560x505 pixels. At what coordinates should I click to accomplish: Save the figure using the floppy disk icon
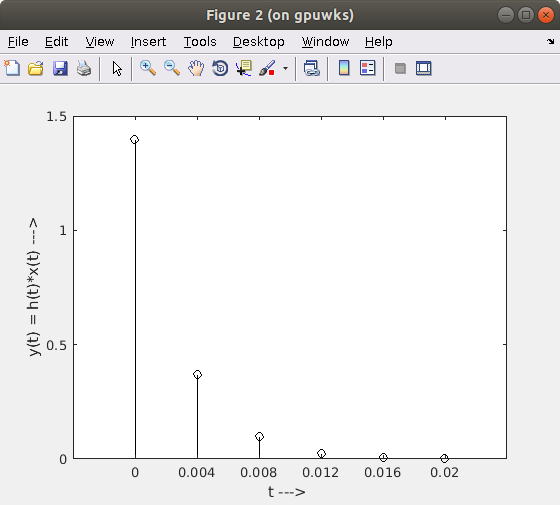[x=60, y=68]
